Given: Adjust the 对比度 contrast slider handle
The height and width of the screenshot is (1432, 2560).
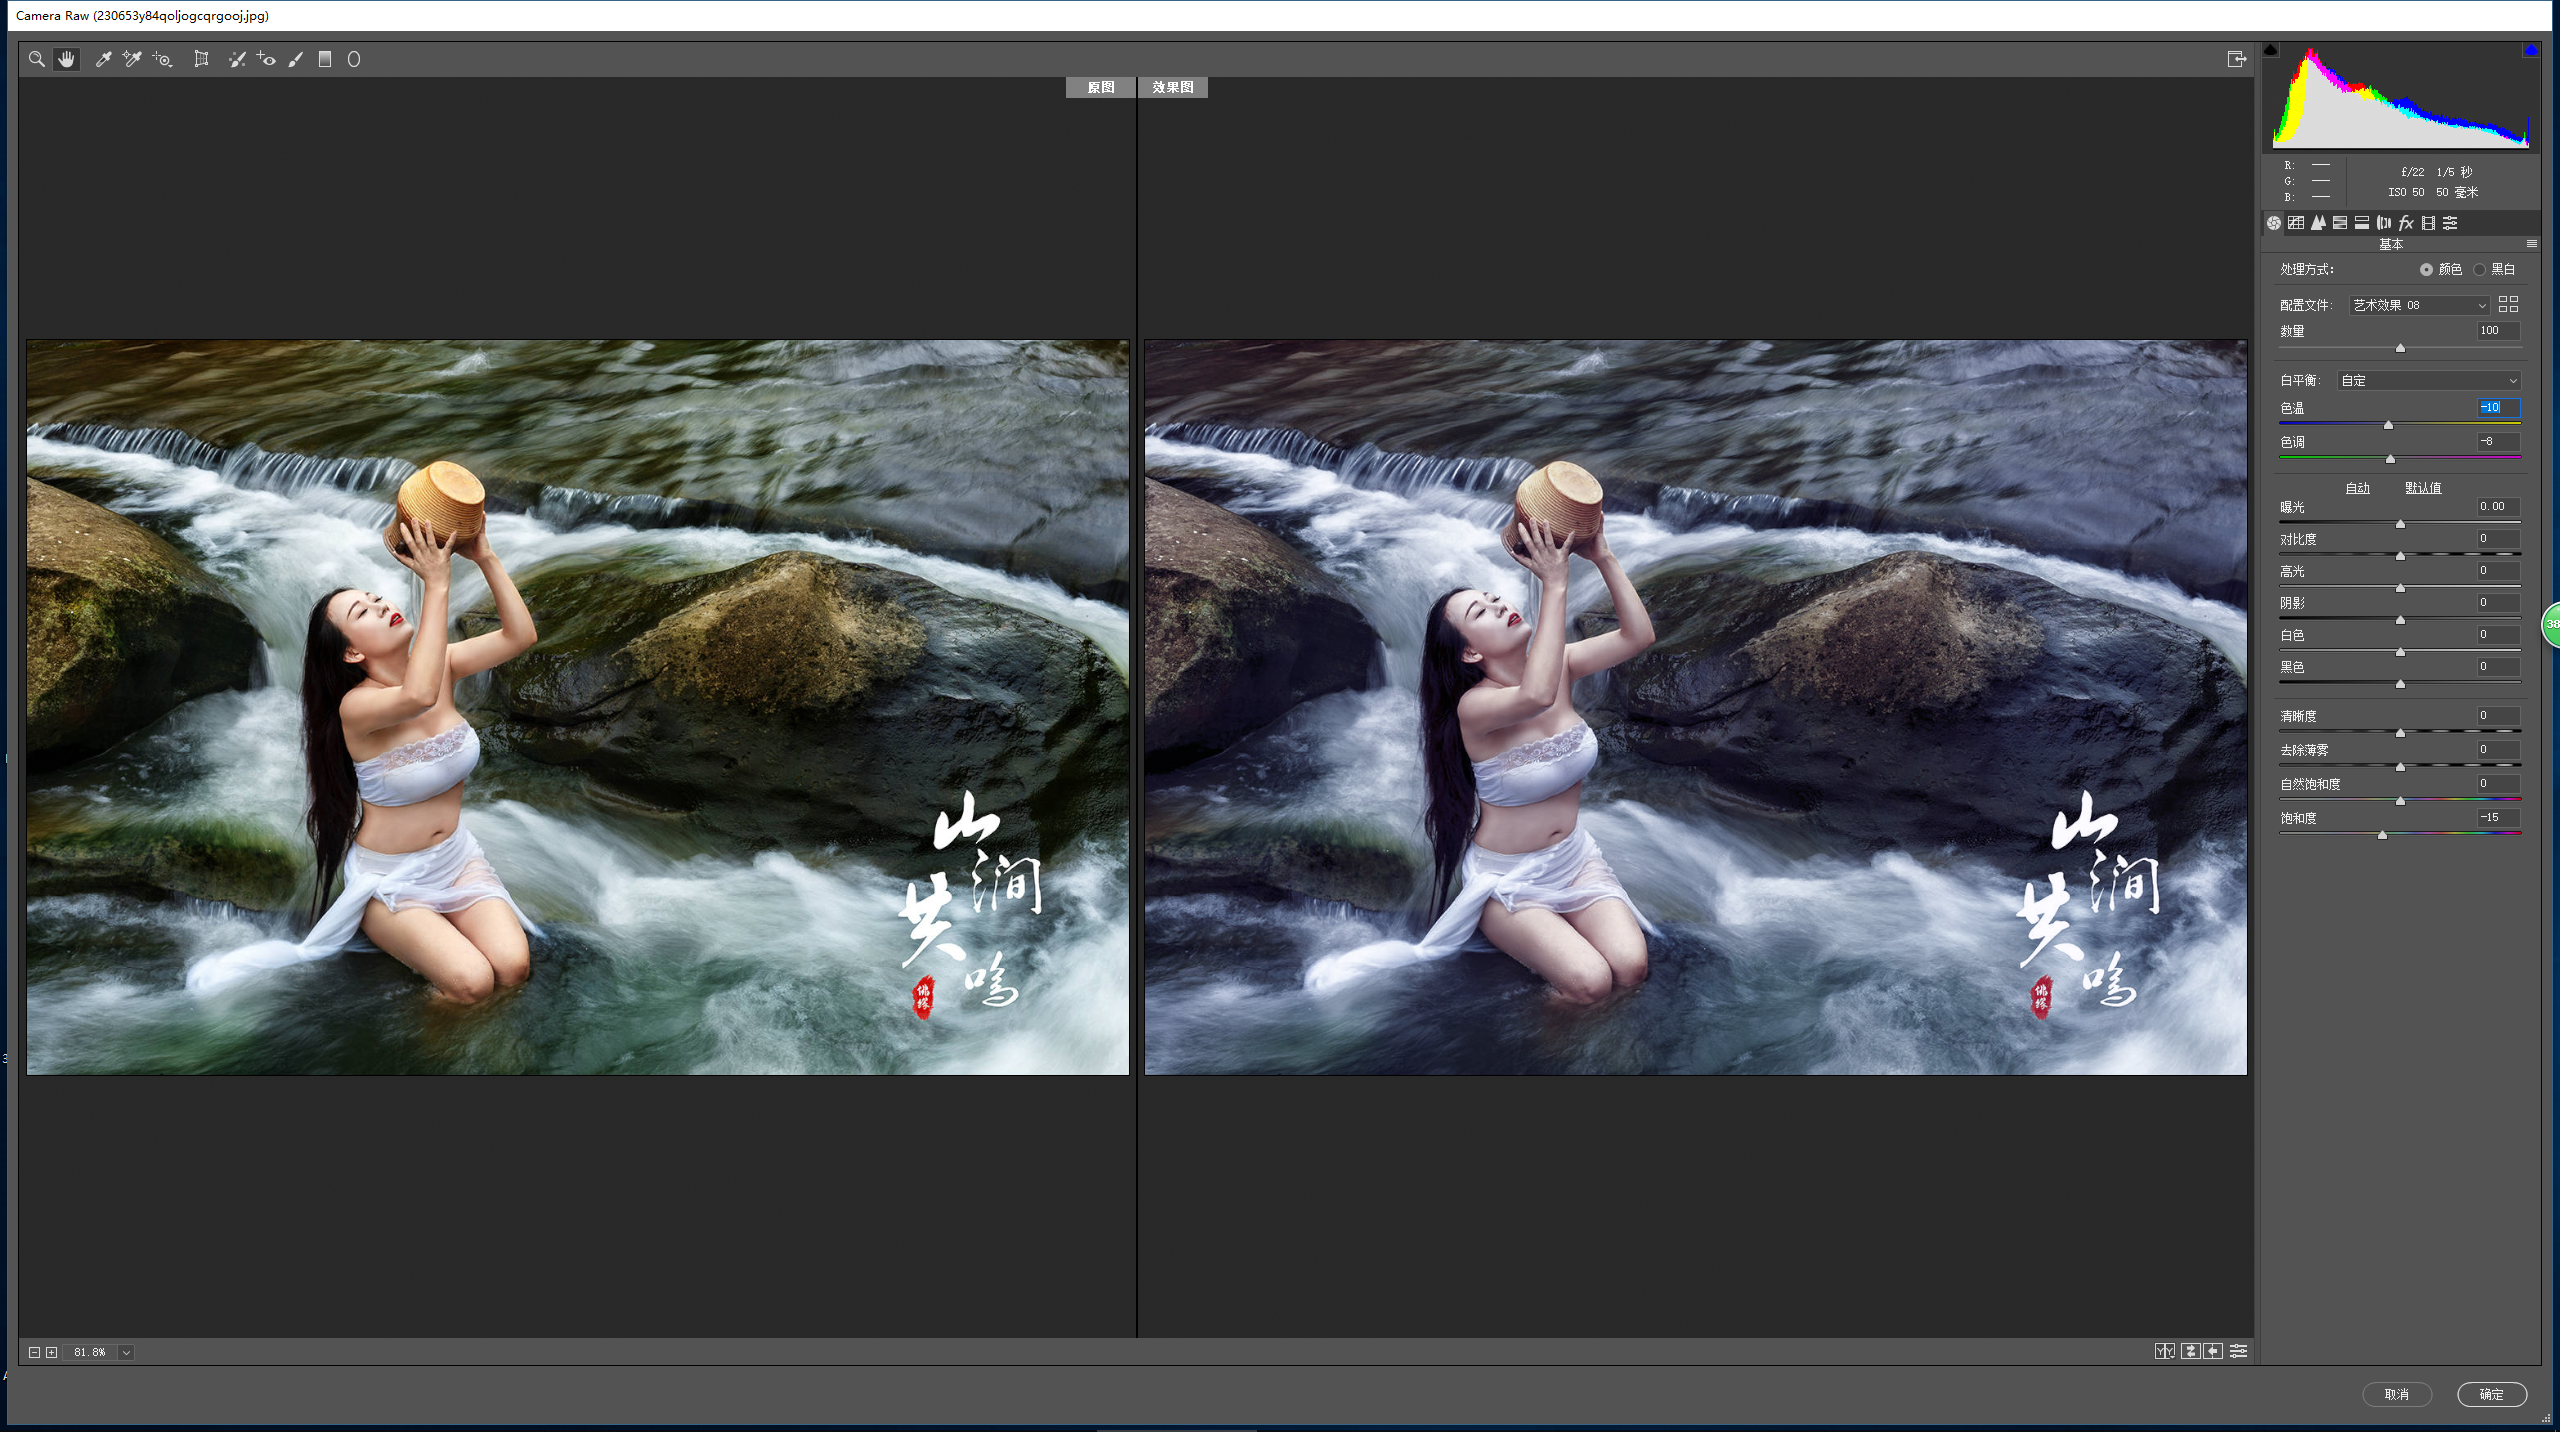Looking at the screenshot, I should coord(2400,556).
